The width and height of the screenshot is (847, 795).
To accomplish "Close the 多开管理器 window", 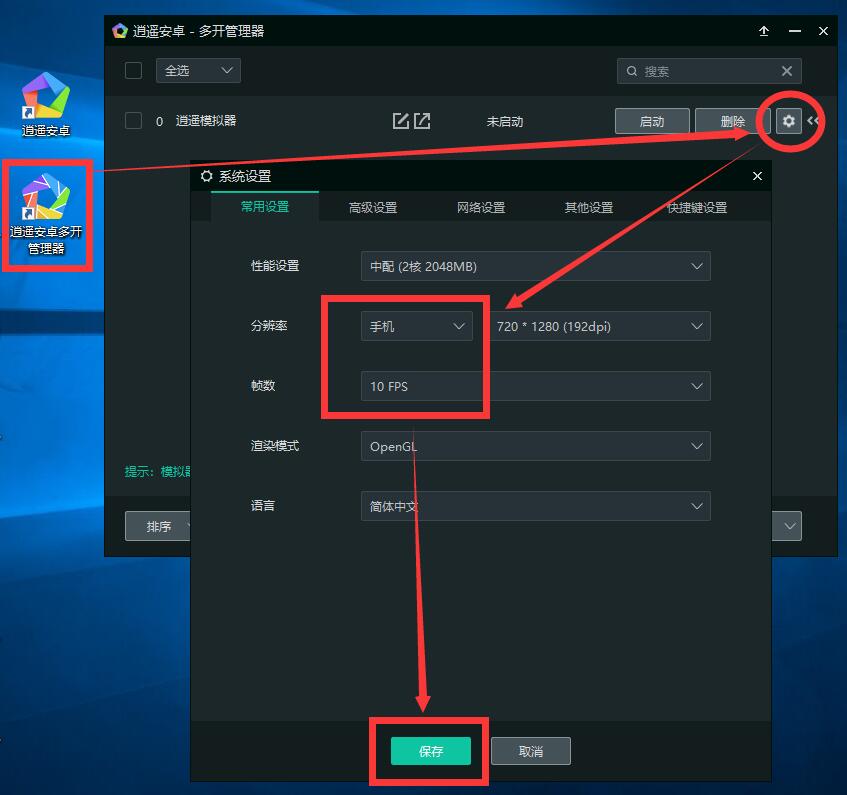I will tap(823, 31).
